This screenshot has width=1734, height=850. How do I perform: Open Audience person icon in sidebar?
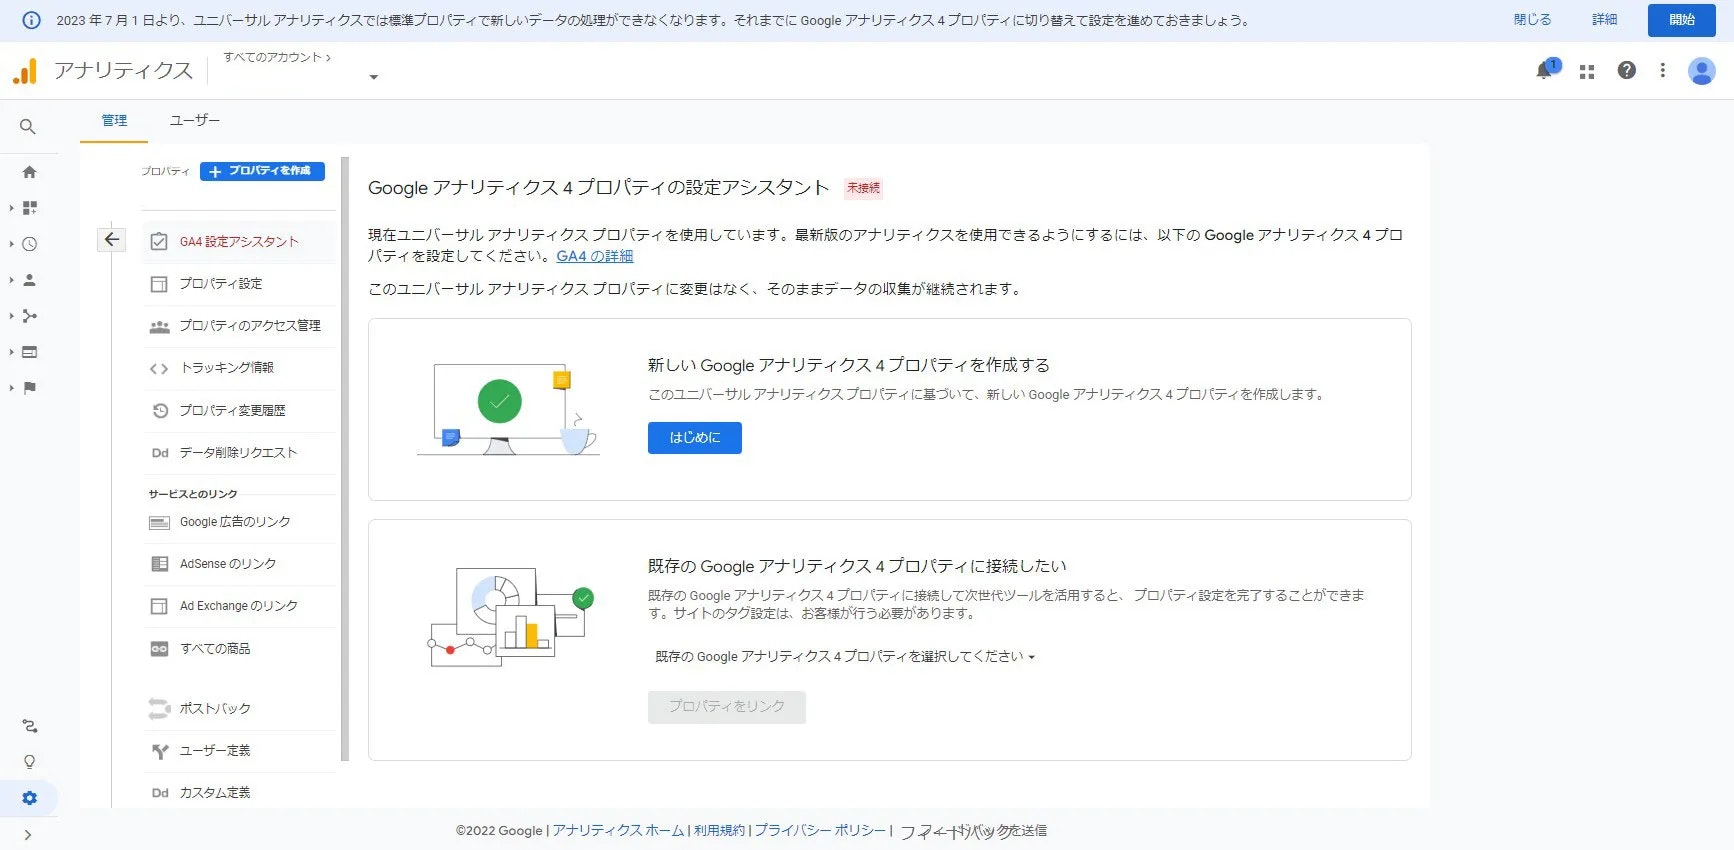[29, 280]
